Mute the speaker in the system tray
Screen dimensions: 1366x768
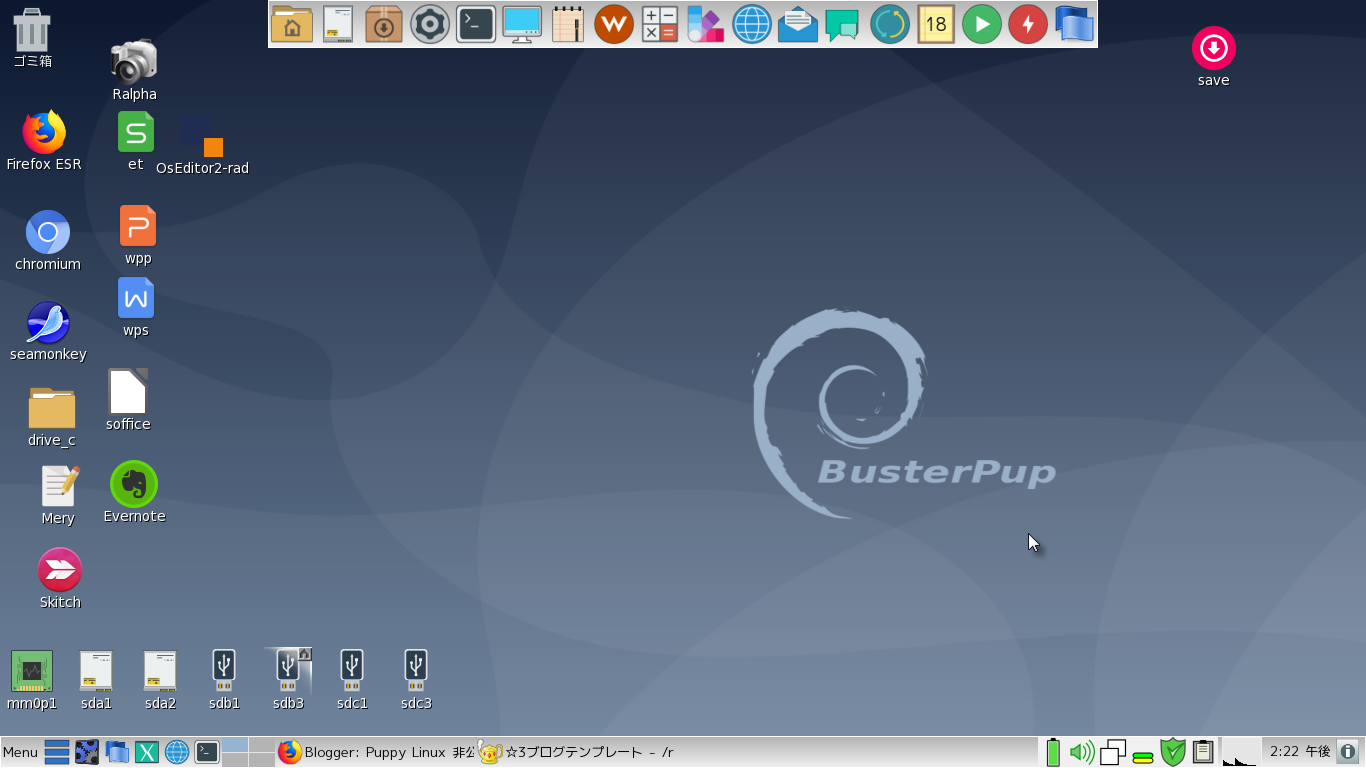click(1081, 751)
